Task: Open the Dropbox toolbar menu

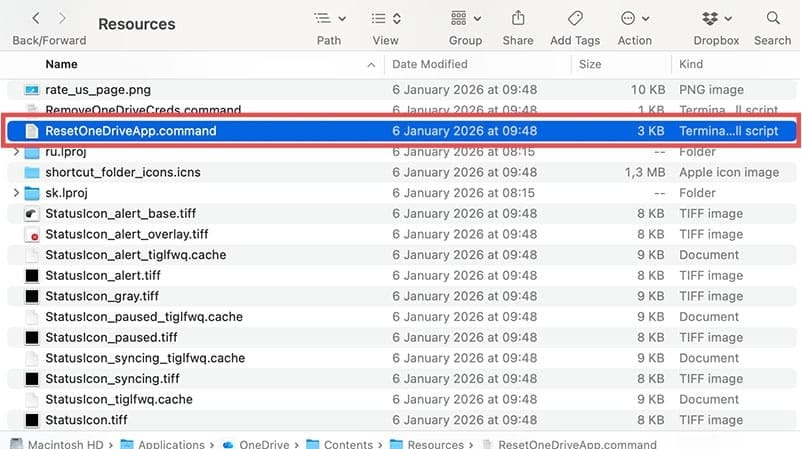Action: (716, 18)
